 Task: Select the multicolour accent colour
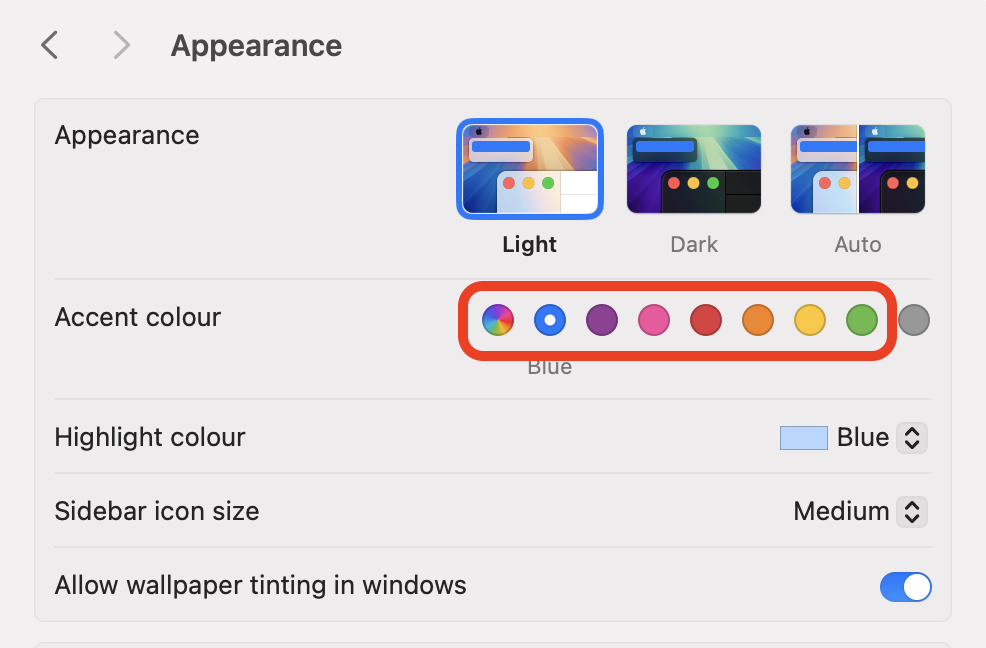point(498,320)
